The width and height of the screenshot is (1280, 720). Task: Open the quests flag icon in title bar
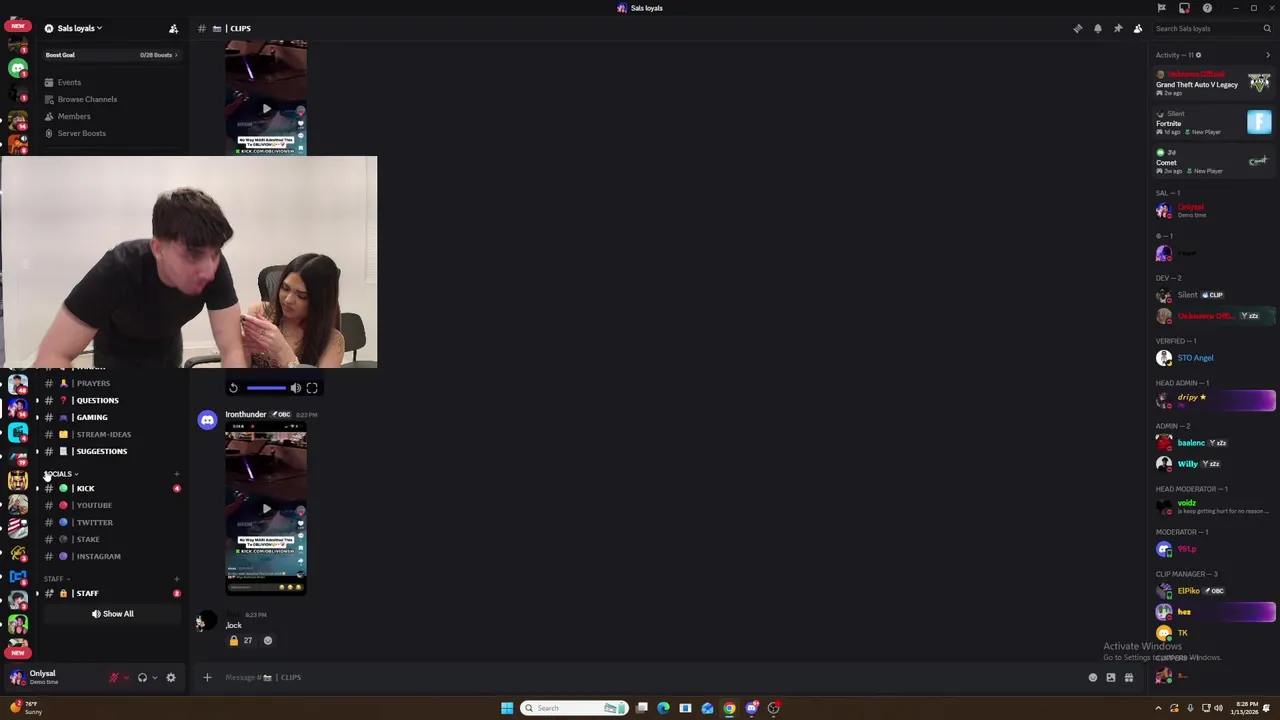(1161, 8)
